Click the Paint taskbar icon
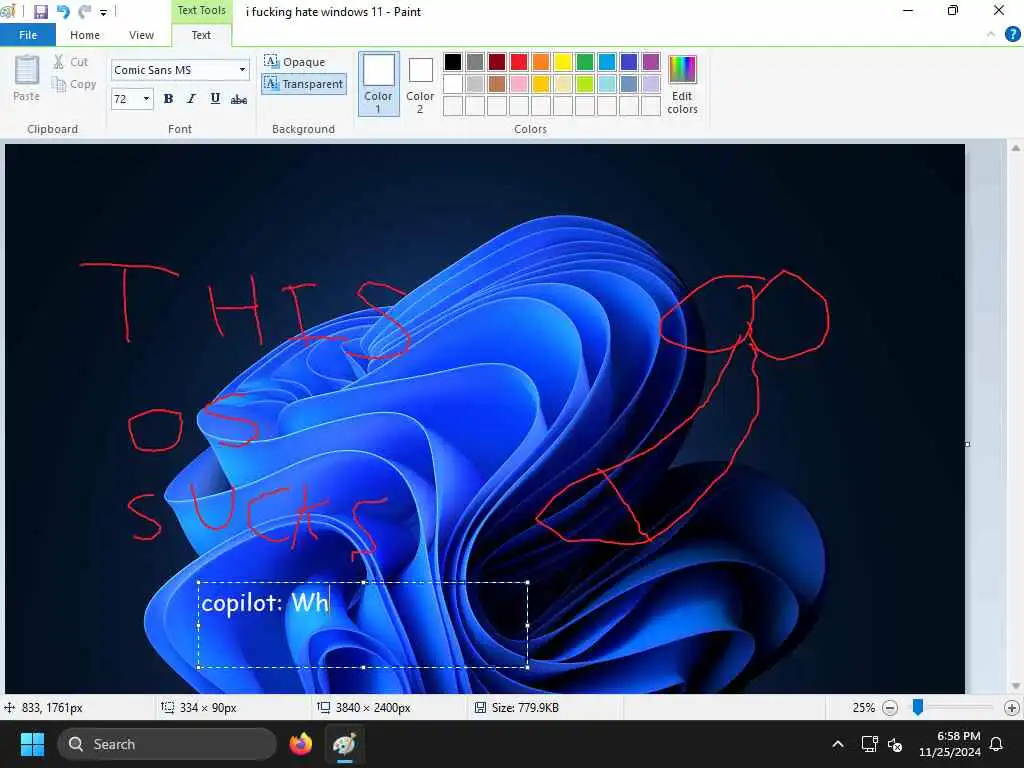The height and width of the screenshot is (768, 1024). [345, 744]
